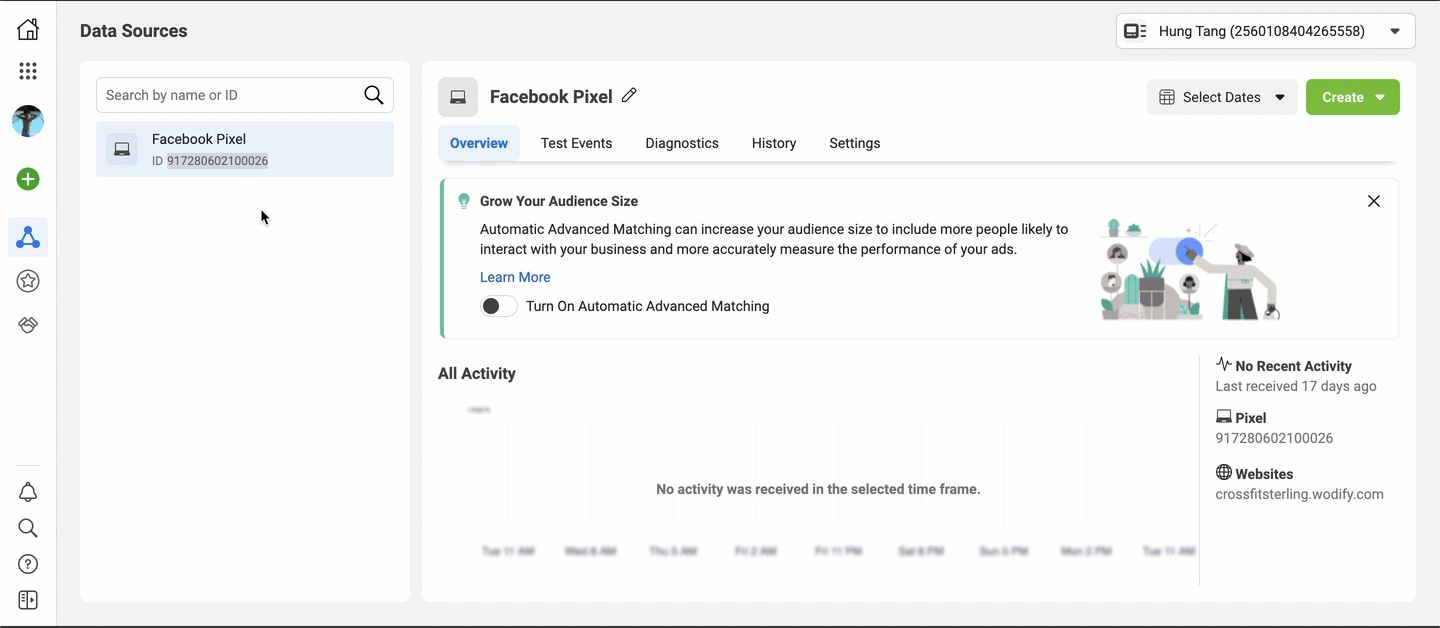The image size is (1440, 628).
Task: Open the Diagnostics tab
Action: pyautogui.click(x=682, y=143)
